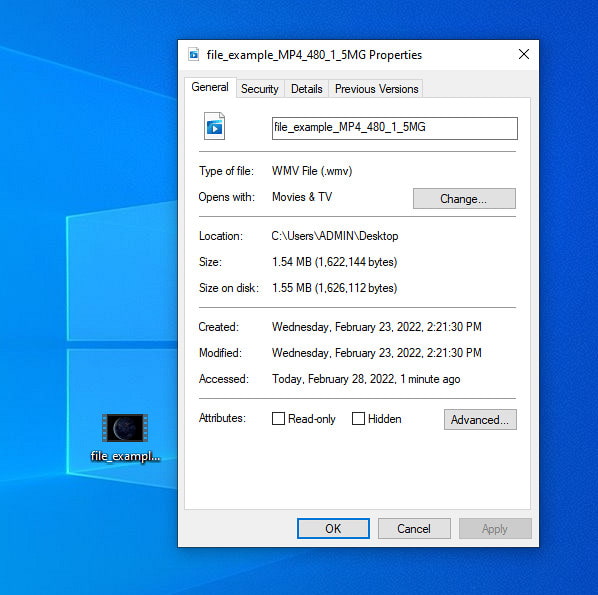Close the Properties dialog with the X
This screenshot has width=598, height=595.
point(524,54)
